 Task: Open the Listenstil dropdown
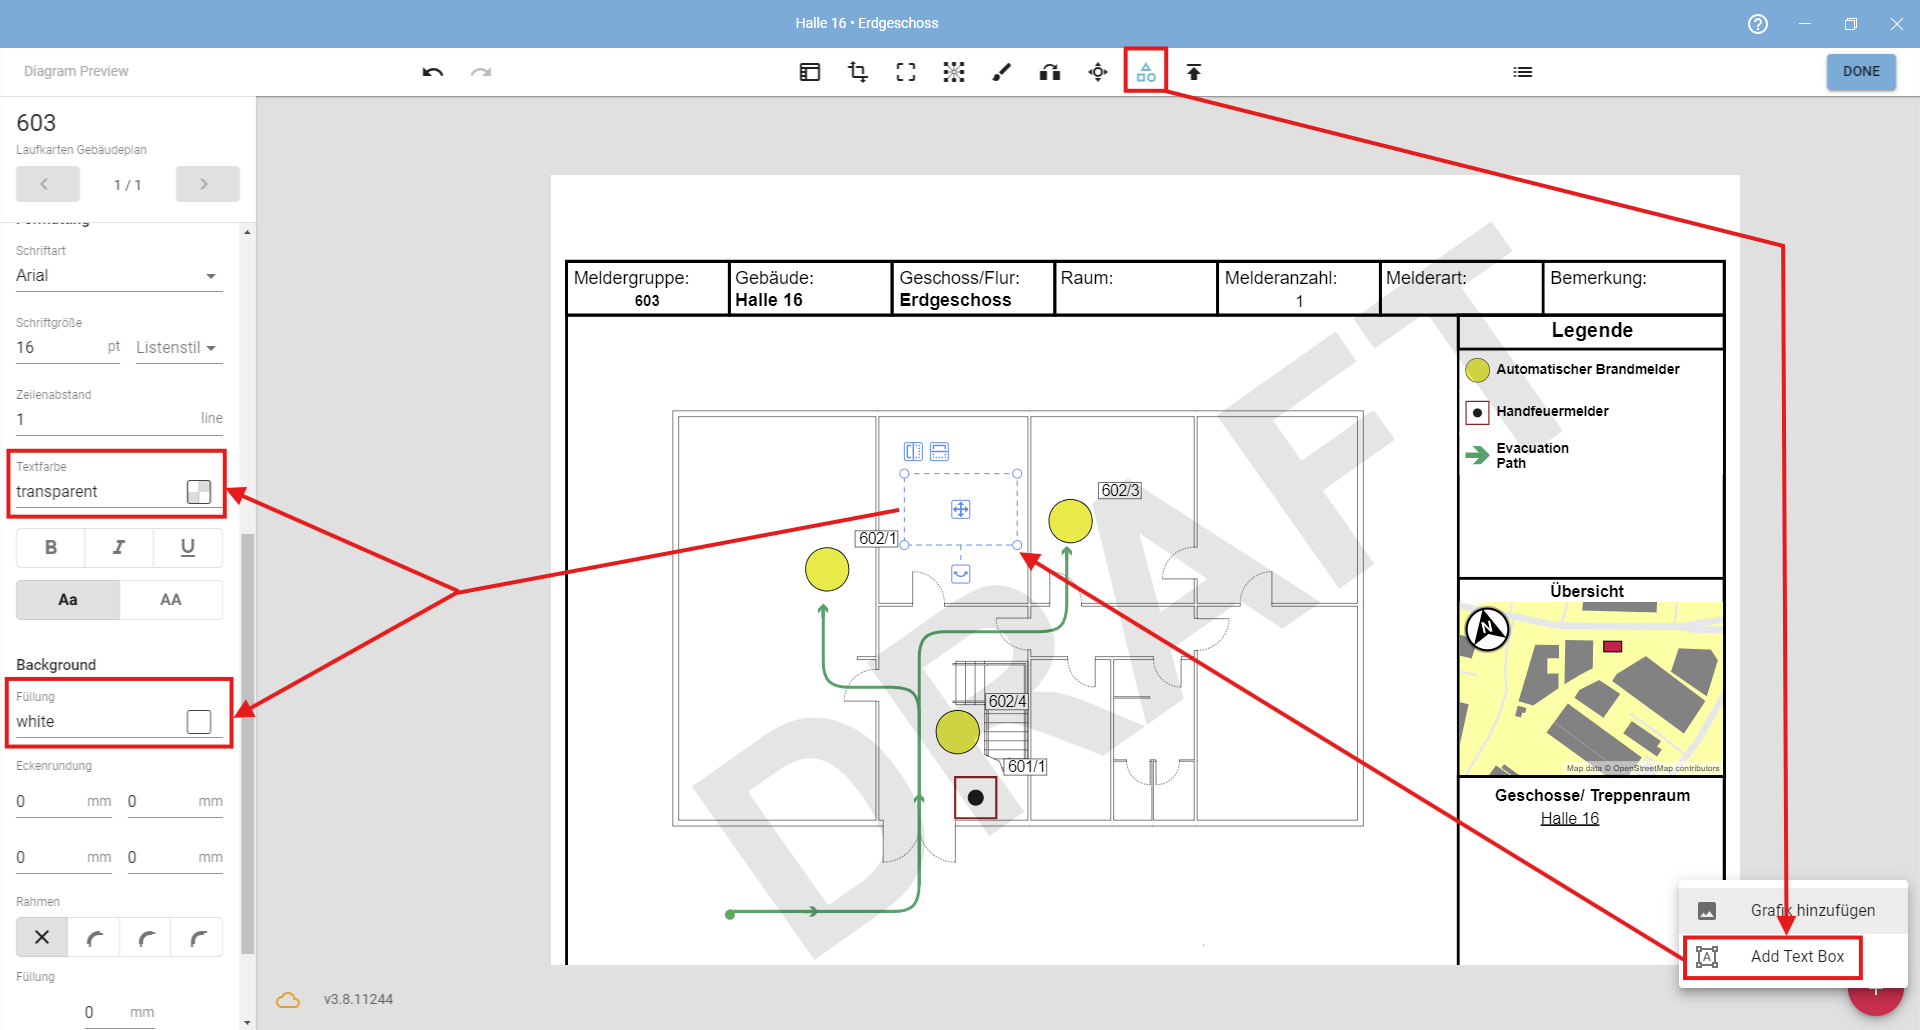[x=179, y=348]
